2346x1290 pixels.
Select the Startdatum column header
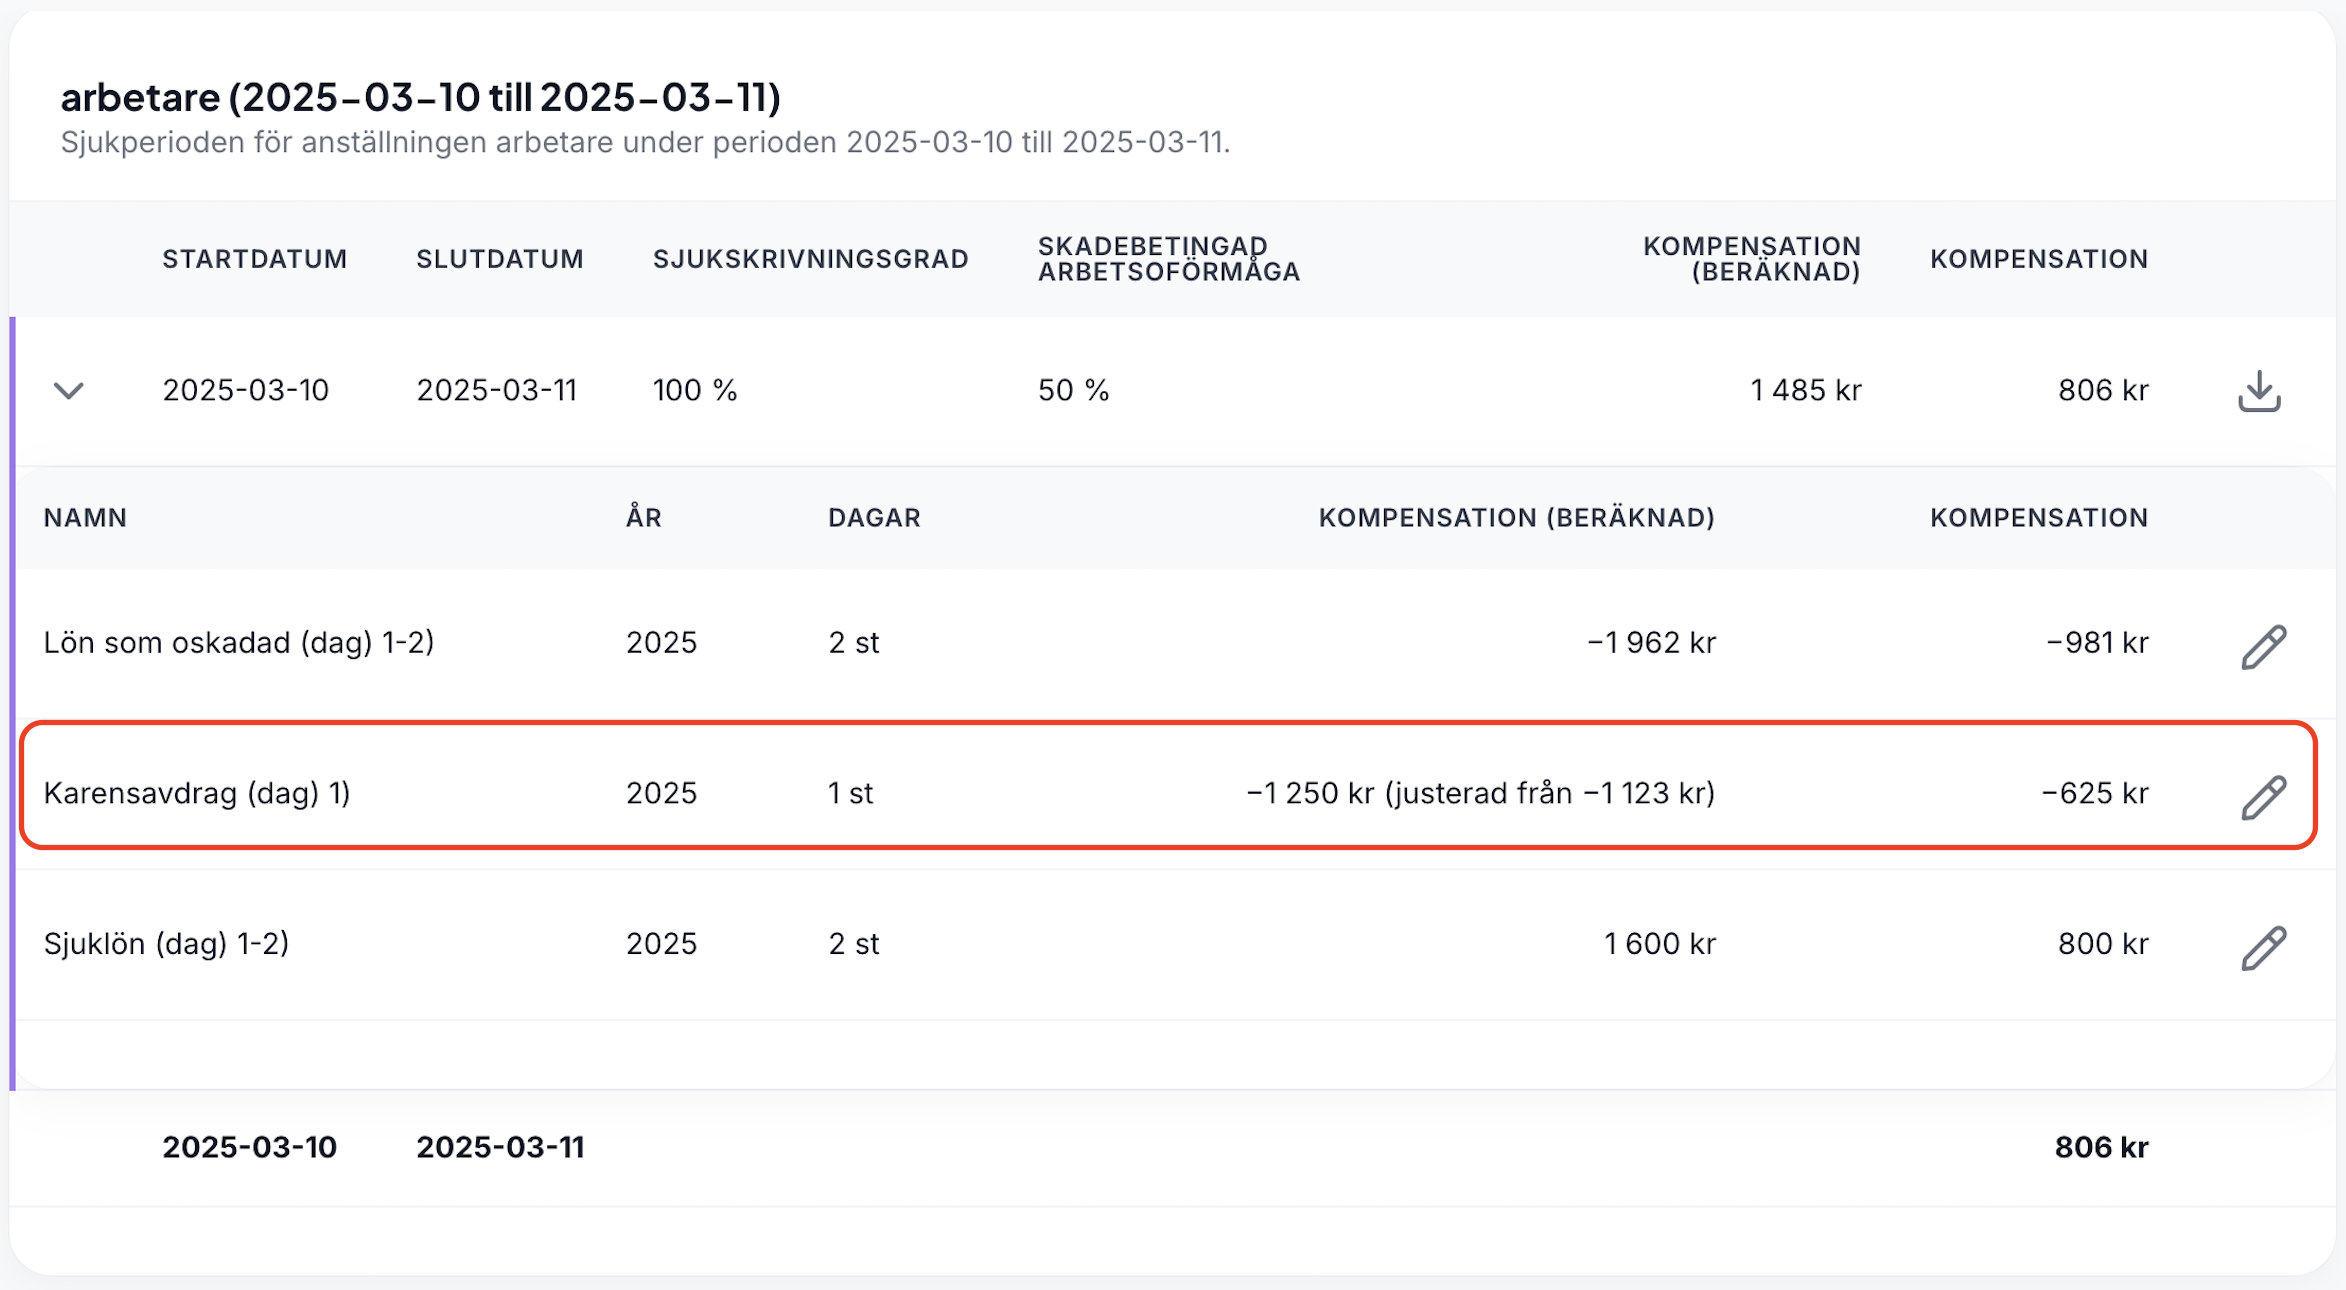(255, 259)
